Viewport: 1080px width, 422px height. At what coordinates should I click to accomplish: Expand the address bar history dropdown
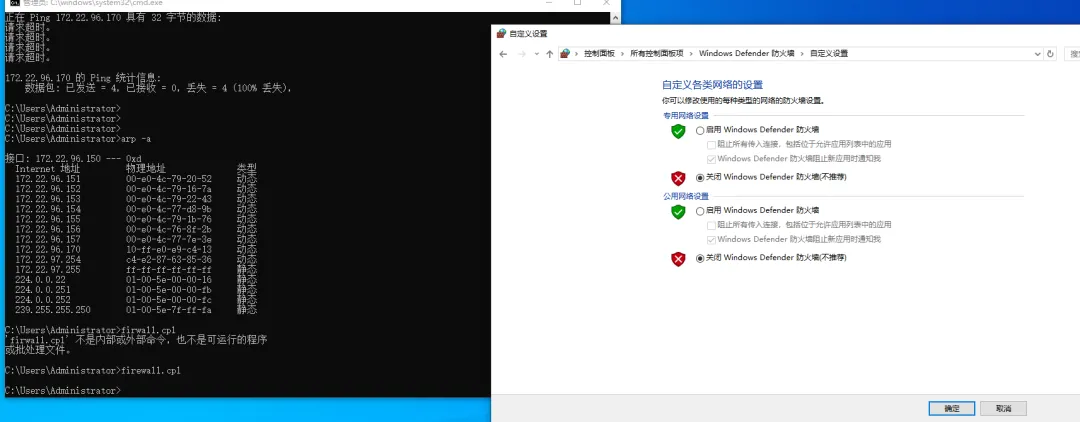pyautogui.click(x=1038, y=54)
